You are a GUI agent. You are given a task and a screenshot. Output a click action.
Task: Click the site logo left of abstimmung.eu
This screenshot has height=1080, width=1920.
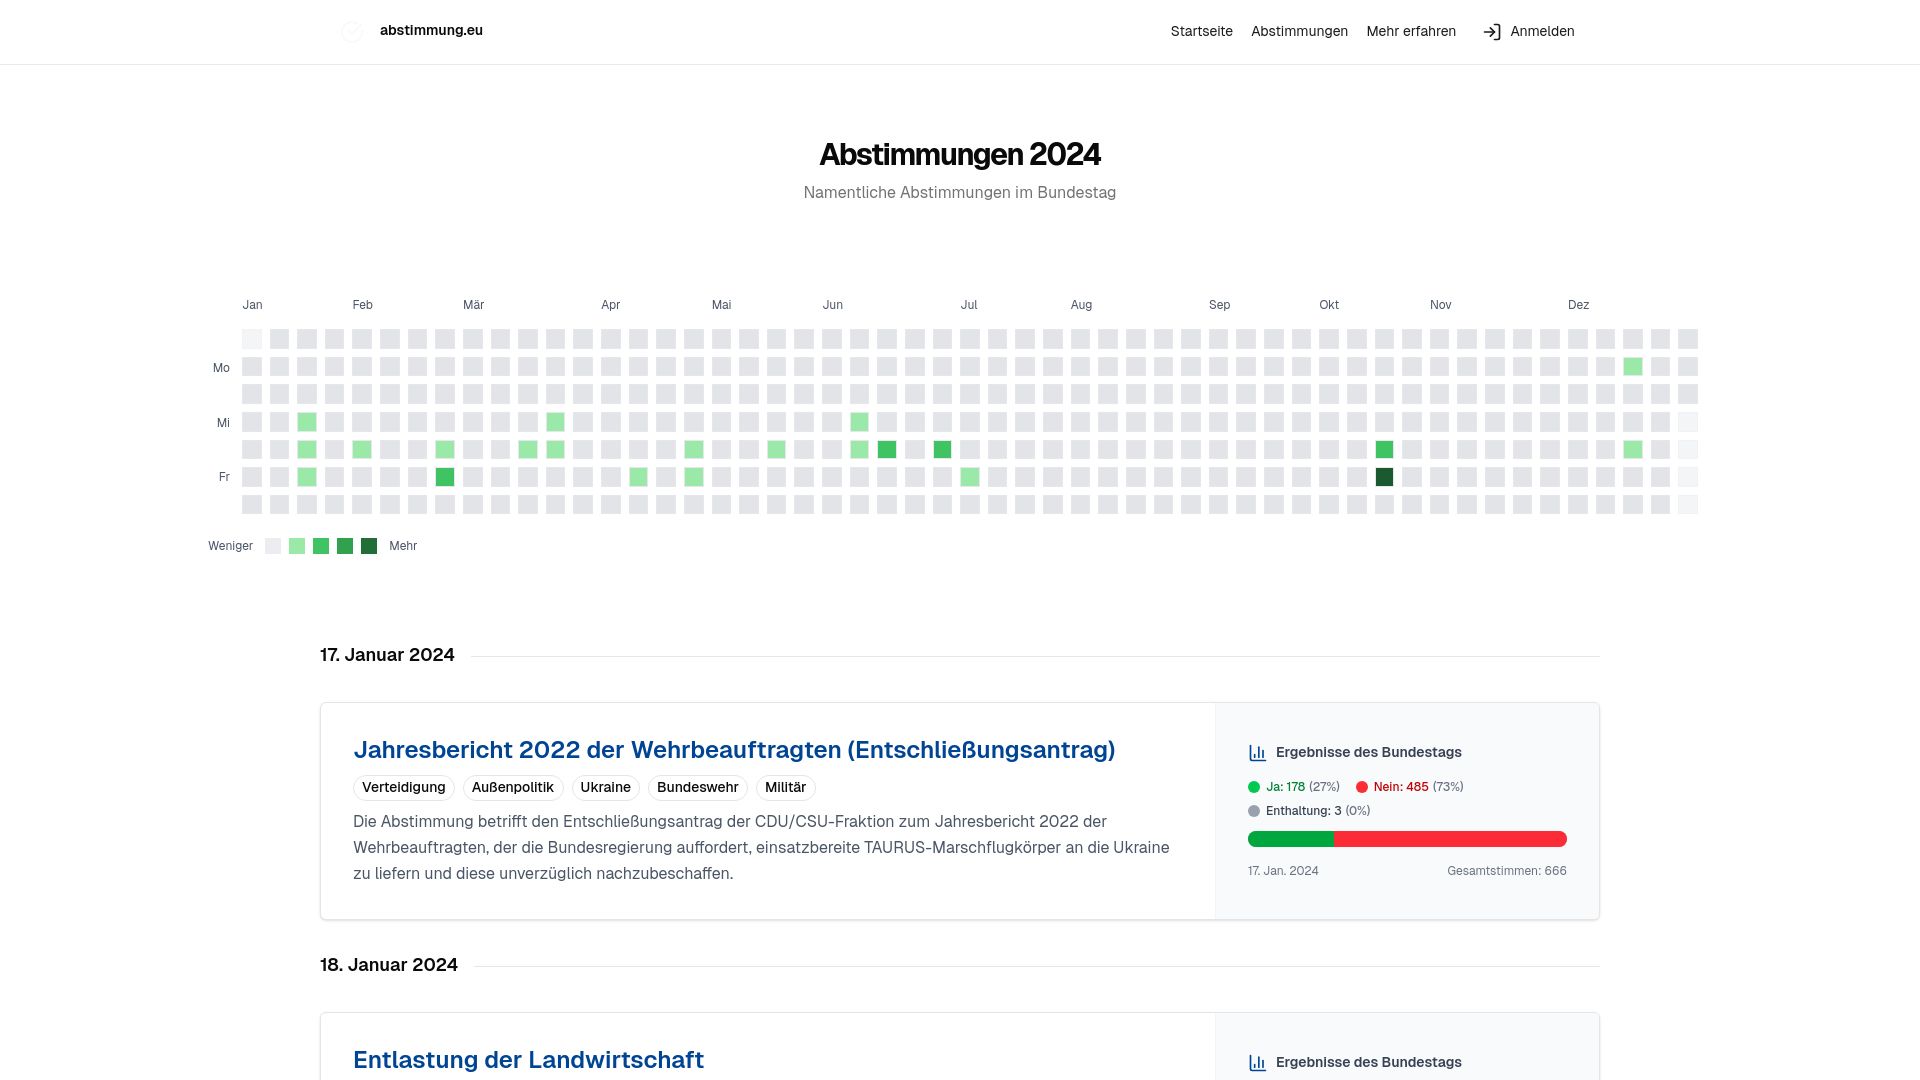352,31
